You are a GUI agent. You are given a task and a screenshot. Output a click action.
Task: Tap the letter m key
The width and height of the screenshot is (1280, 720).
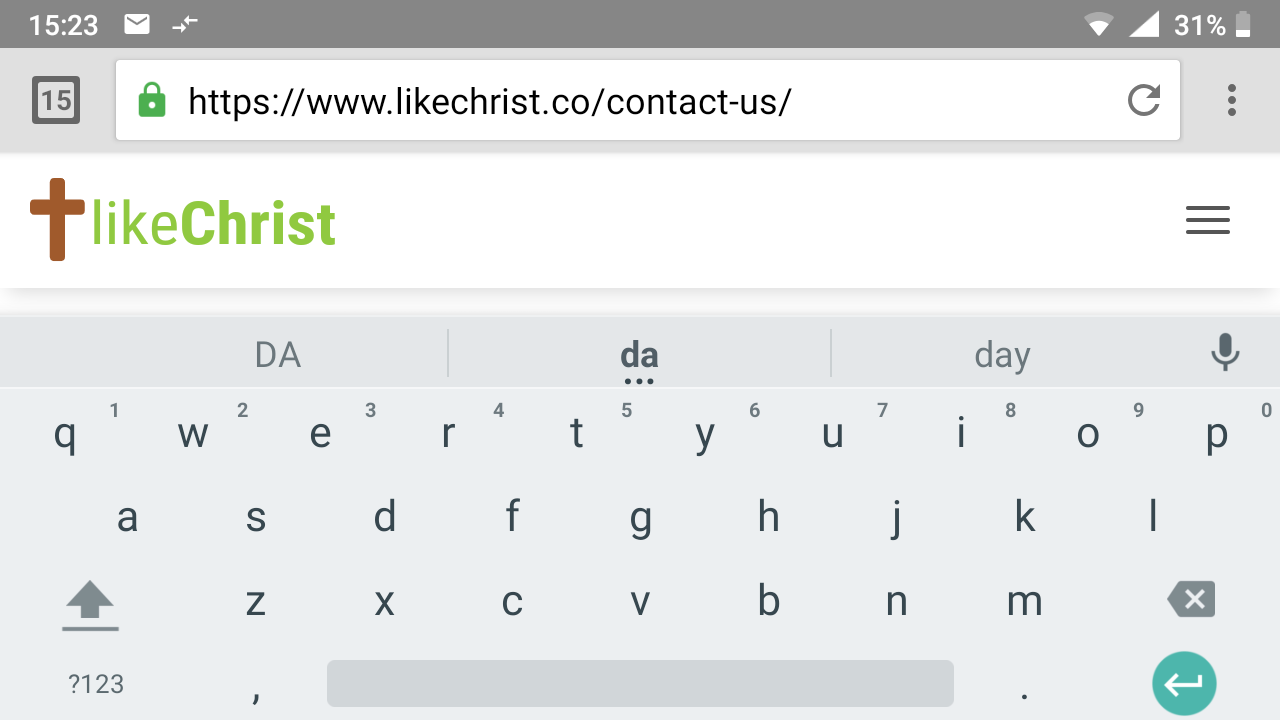(1024, 601)
